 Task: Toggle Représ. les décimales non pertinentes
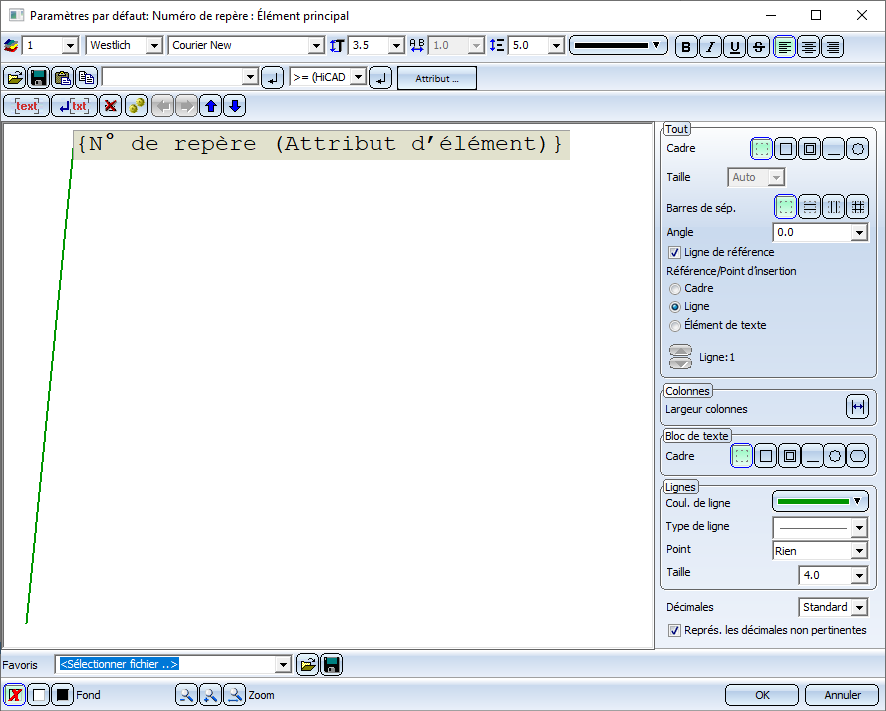click(675, 630)
